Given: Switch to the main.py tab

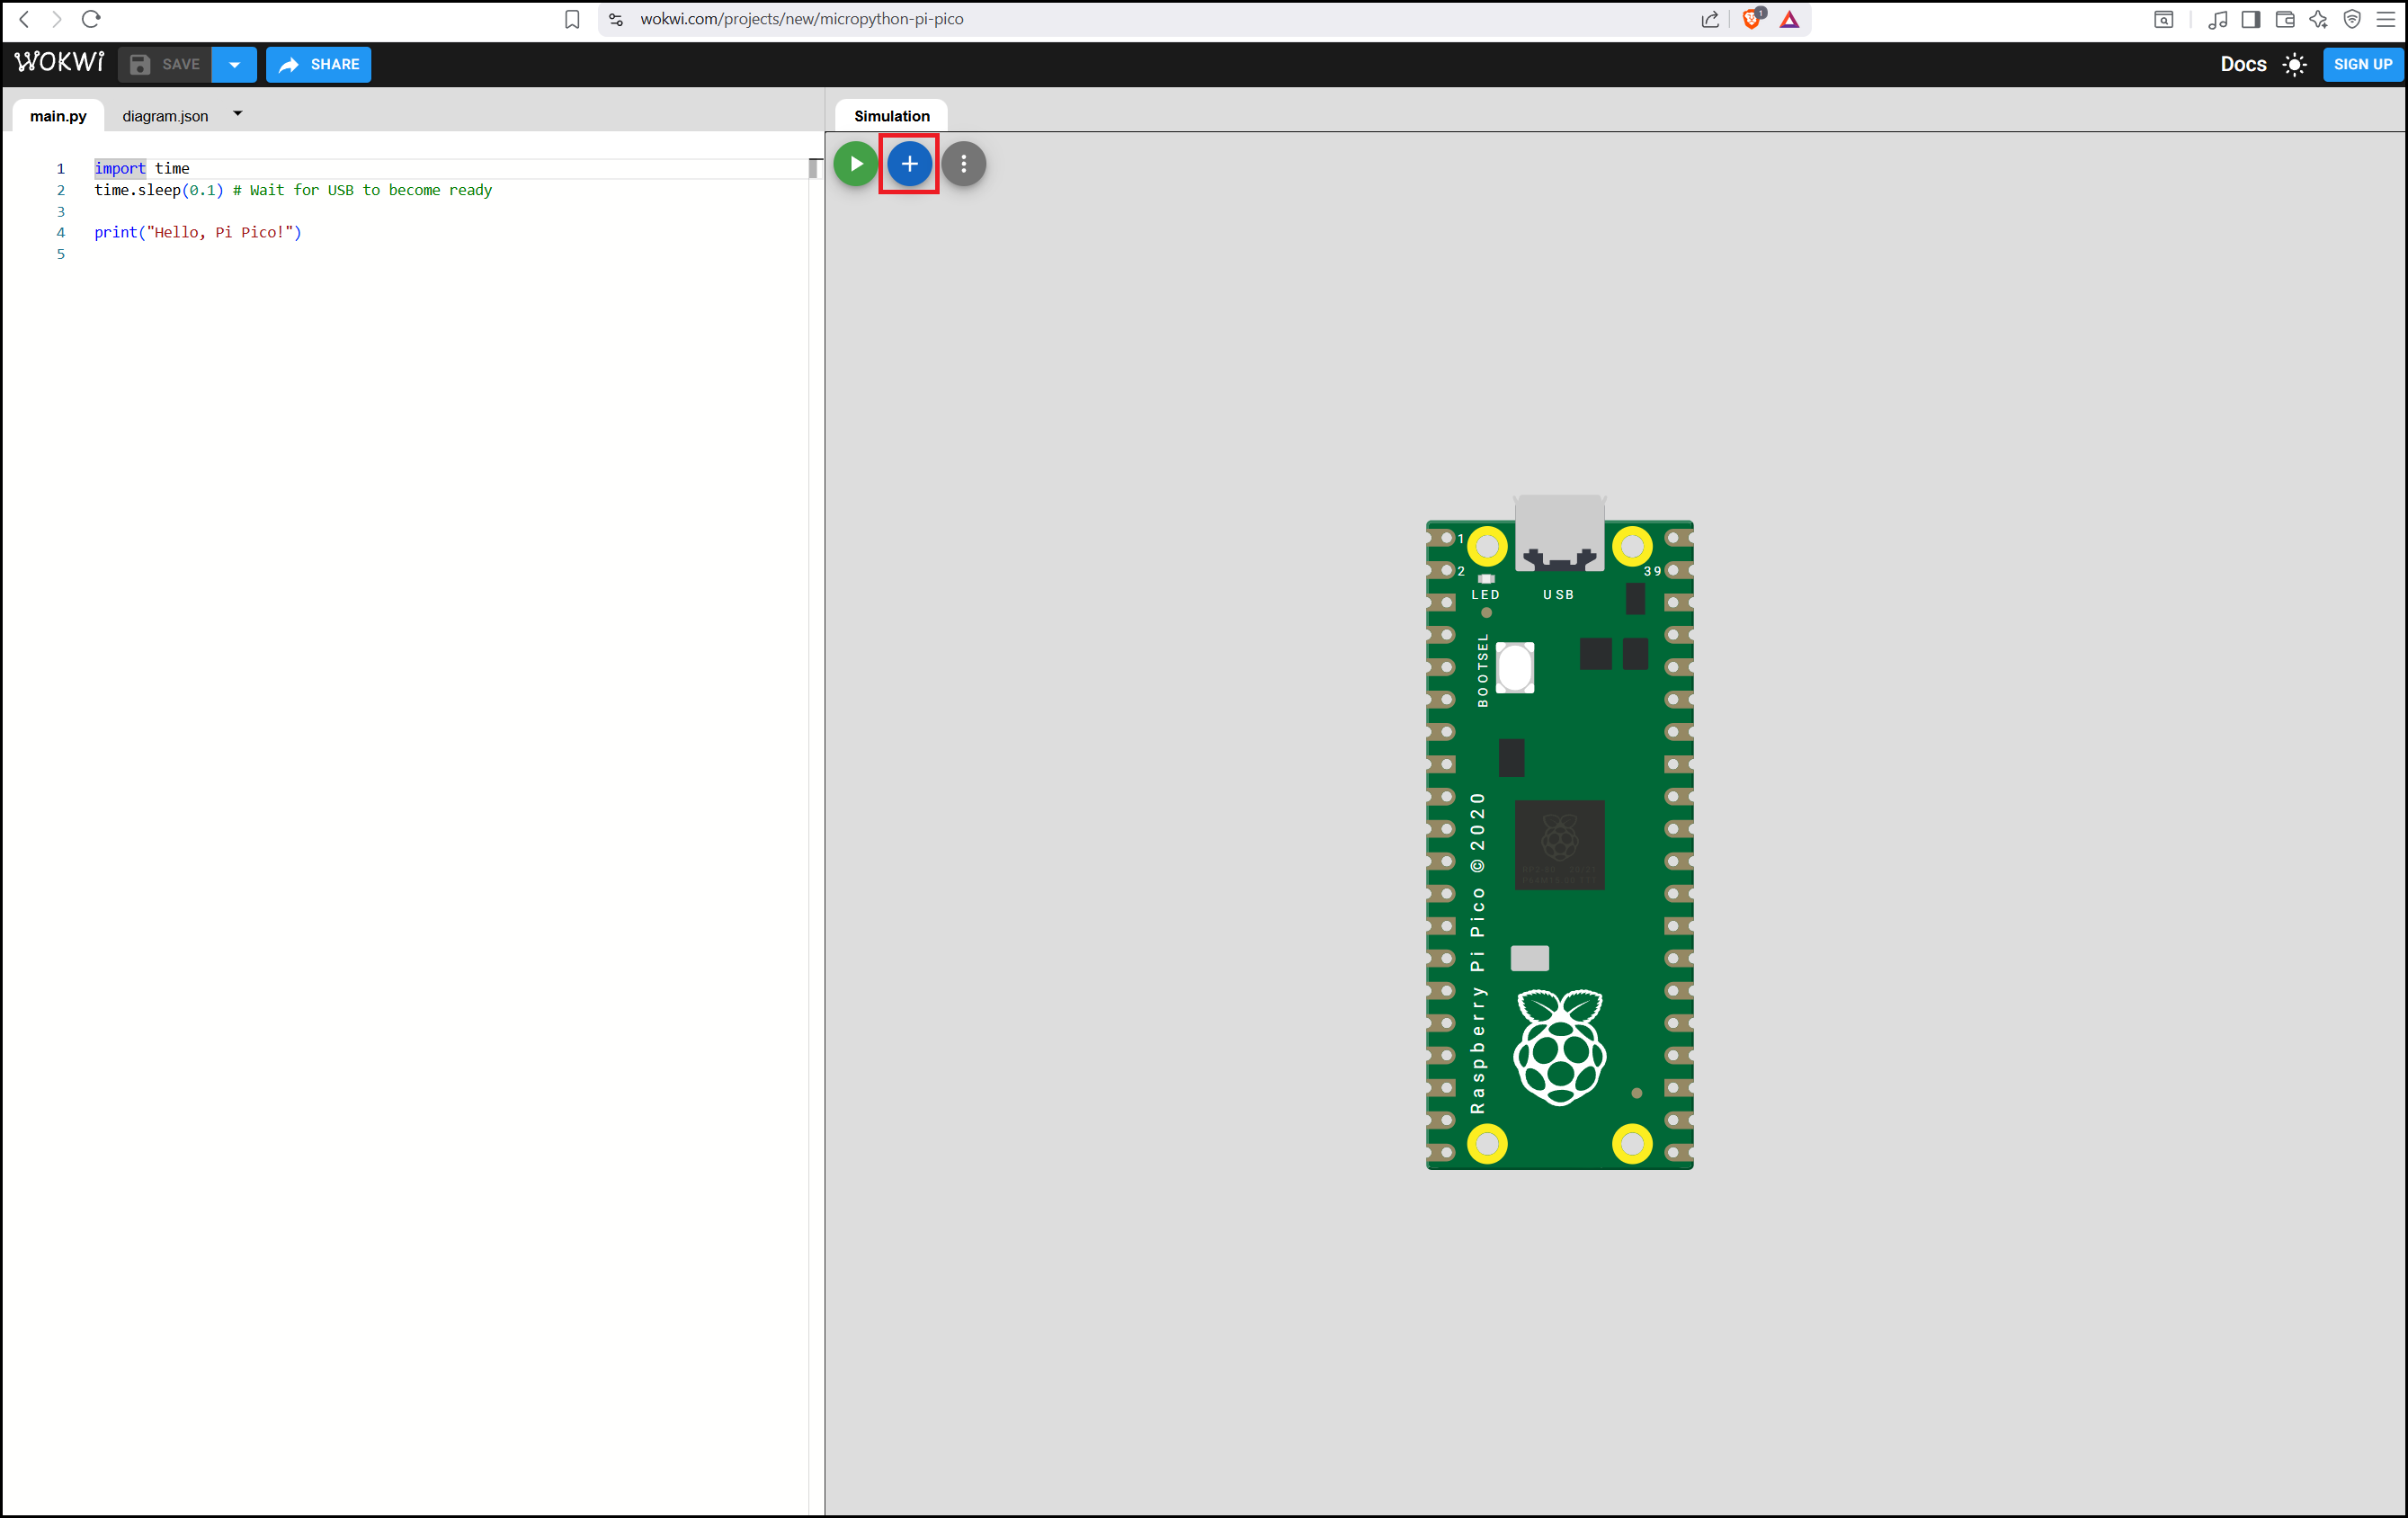Looking at the screenshot, I should coord(58,116).
